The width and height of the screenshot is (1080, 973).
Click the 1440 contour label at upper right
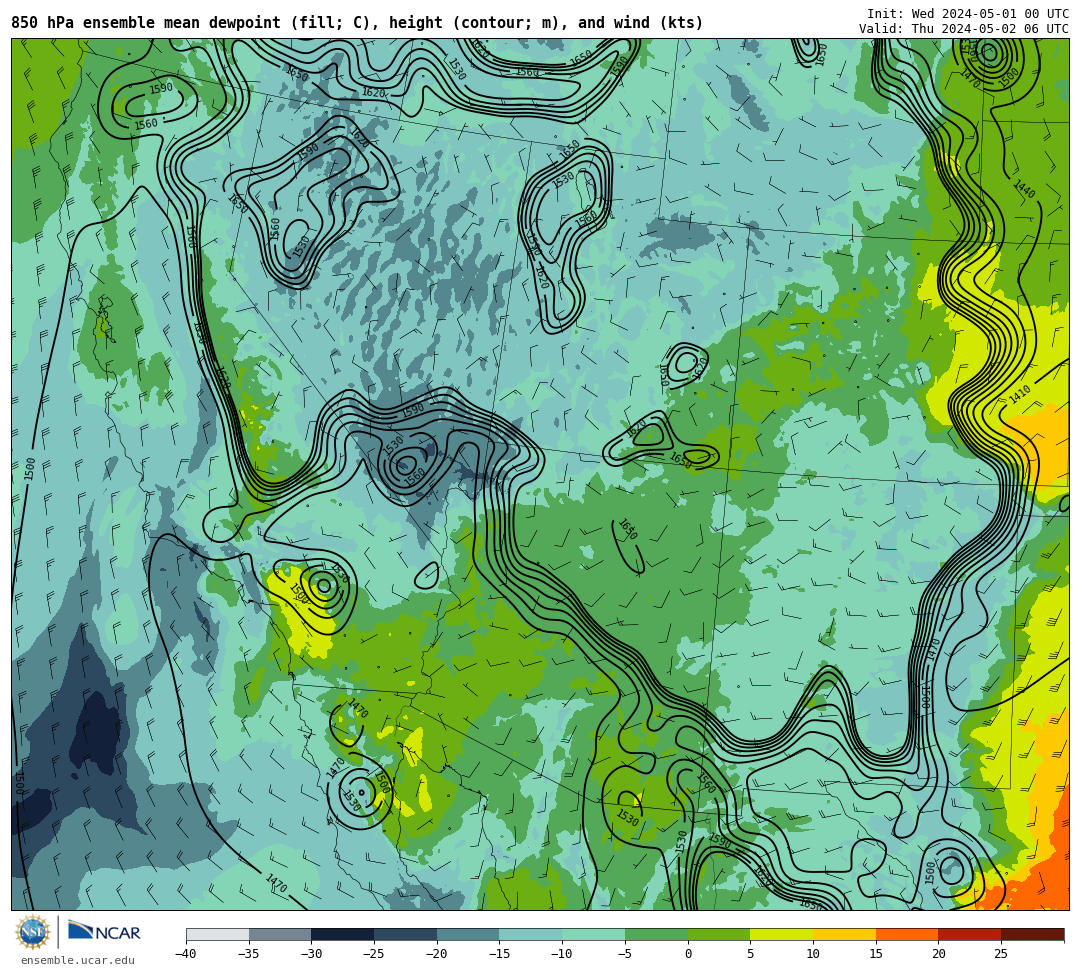click(x=1025, y=188)
